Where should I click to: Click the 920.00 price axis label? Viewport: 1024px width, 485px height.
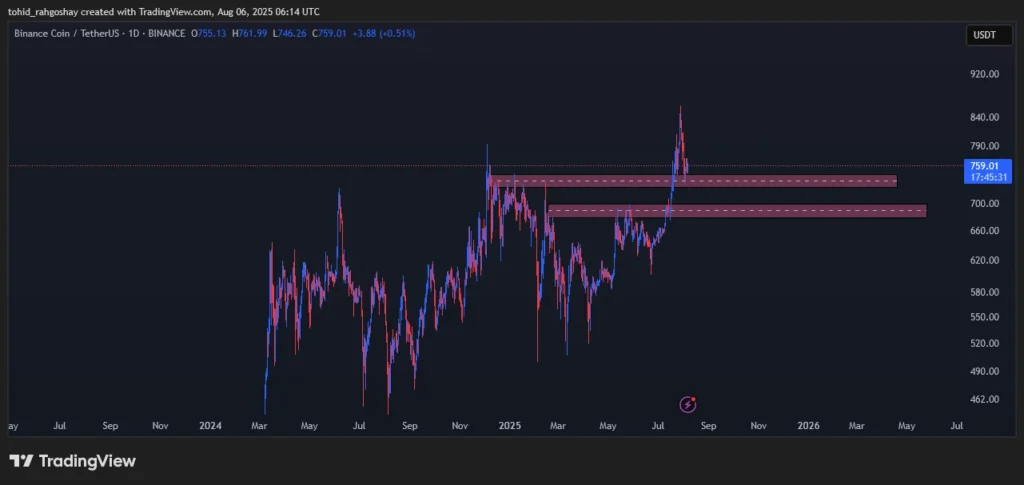coord(984,74)
